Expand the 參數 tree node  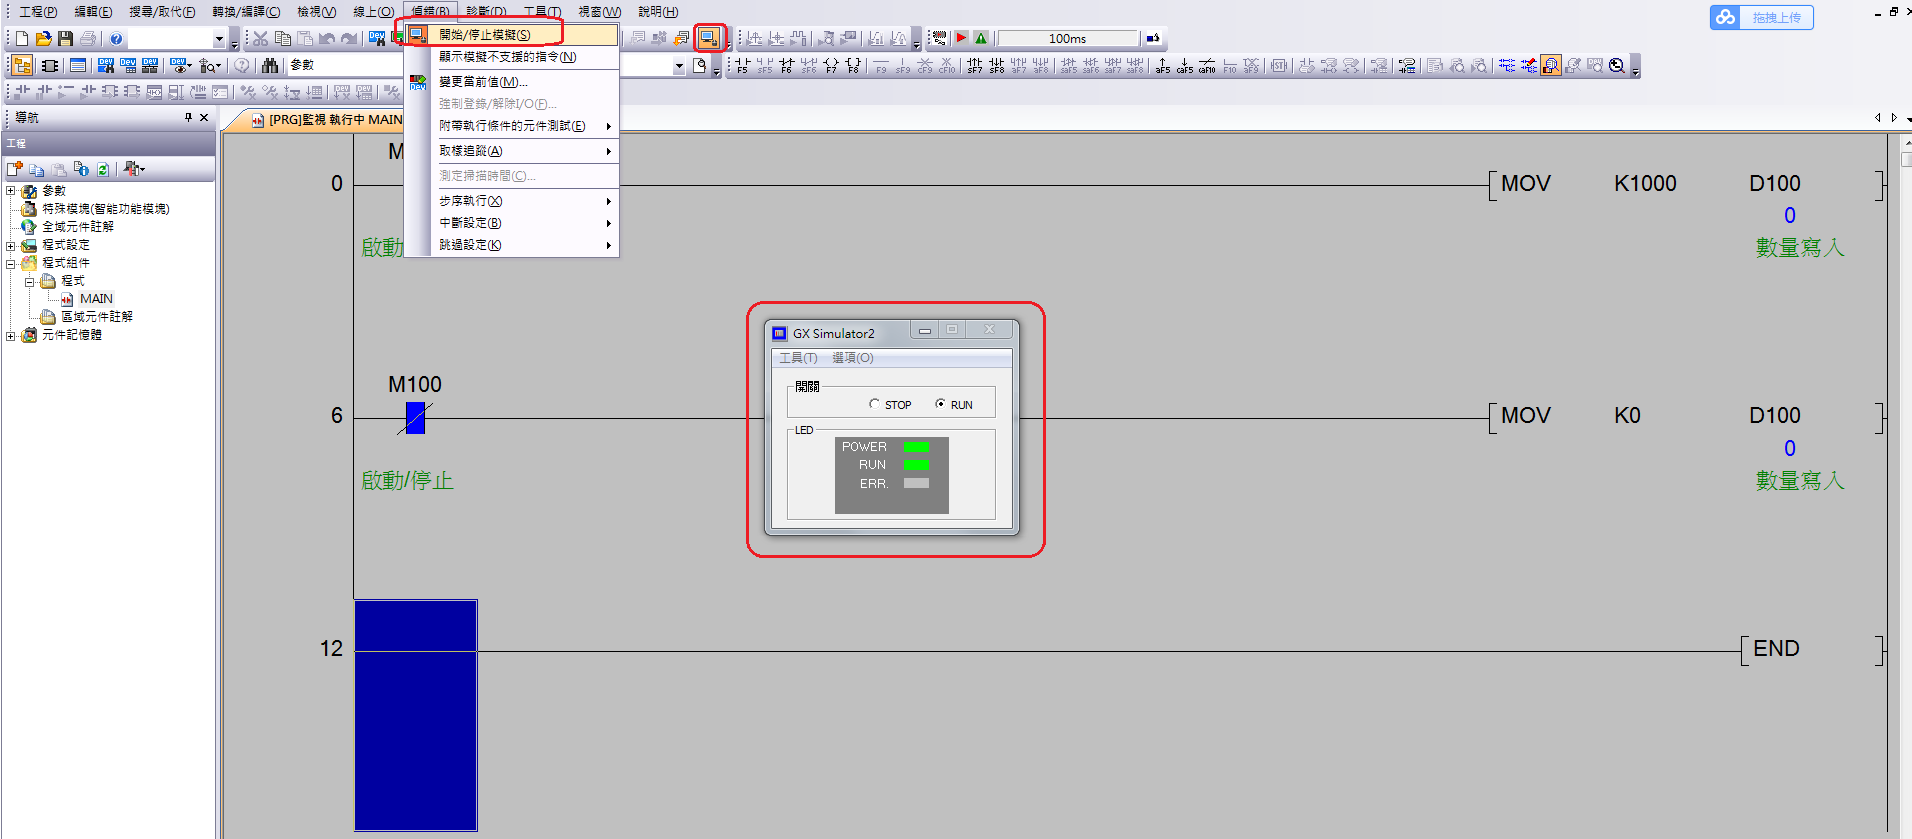(x=11, y=191)
